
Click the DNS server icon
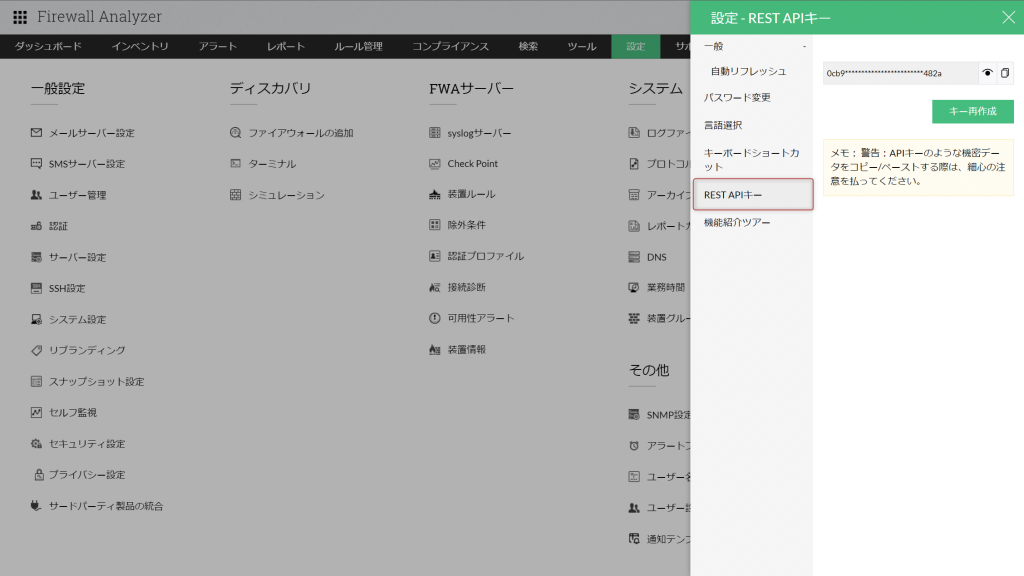point(634,257)
